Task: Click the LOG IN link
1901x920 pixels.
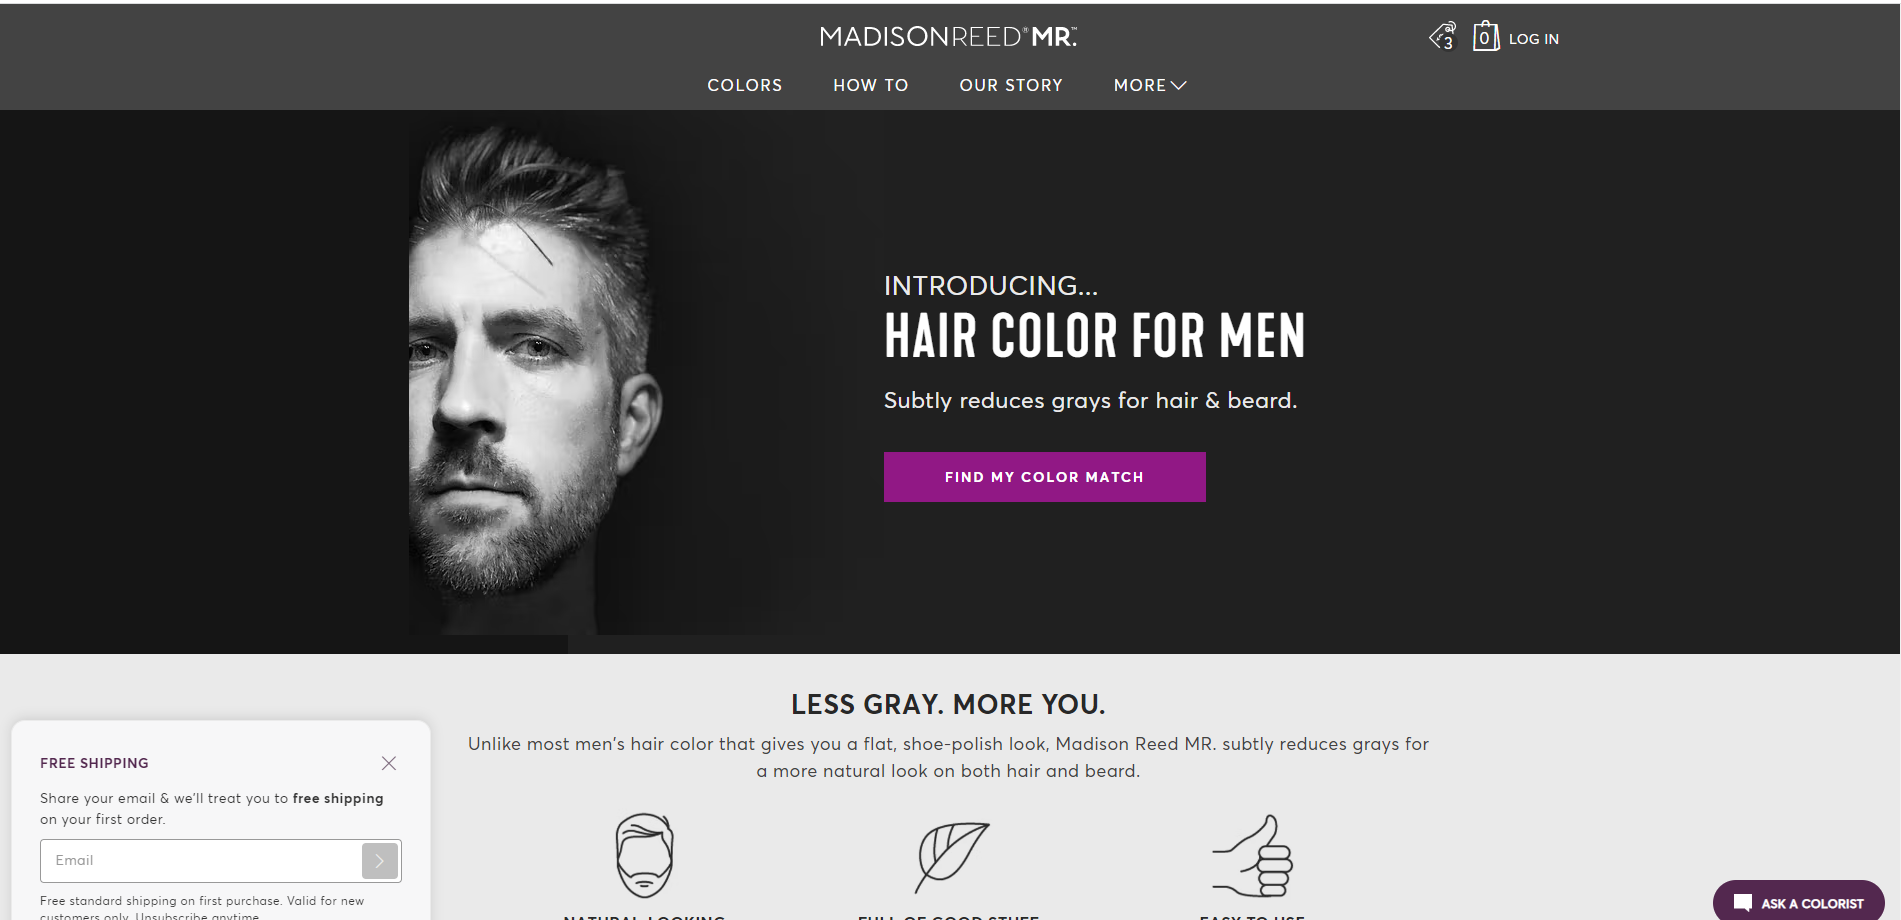Action: click(x=1534, y=39)
